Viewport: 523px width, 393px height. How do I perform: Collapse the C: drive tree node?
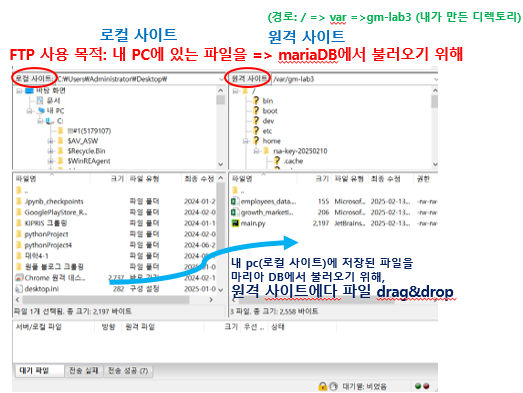[x=40, y=121]
